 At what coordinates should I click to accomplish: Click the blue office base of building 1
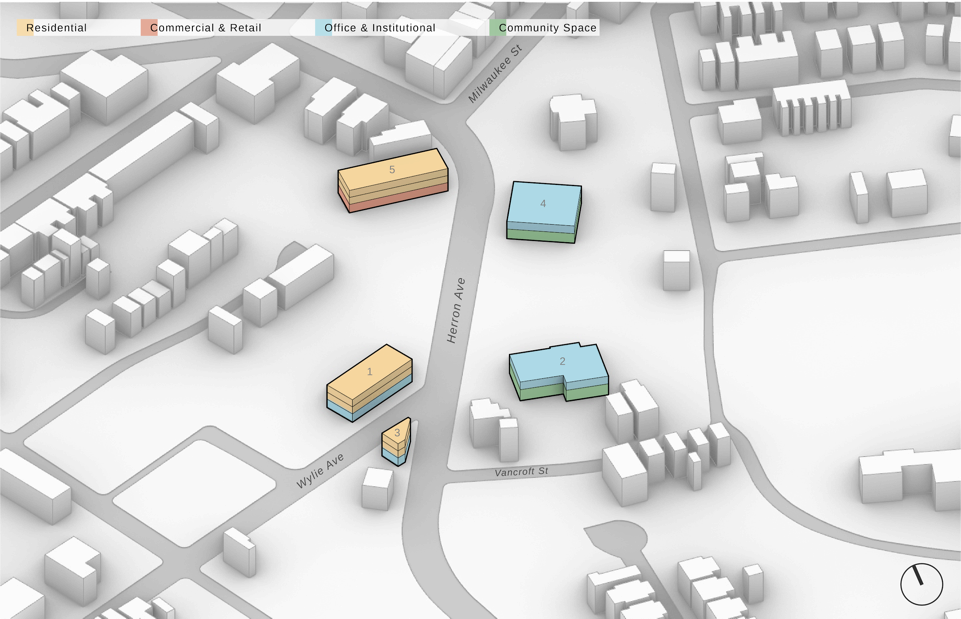[x=368, y=406]
